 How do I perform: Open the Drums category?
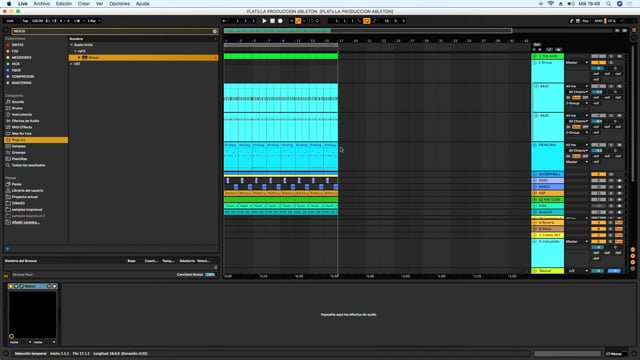tap(17, 108)
